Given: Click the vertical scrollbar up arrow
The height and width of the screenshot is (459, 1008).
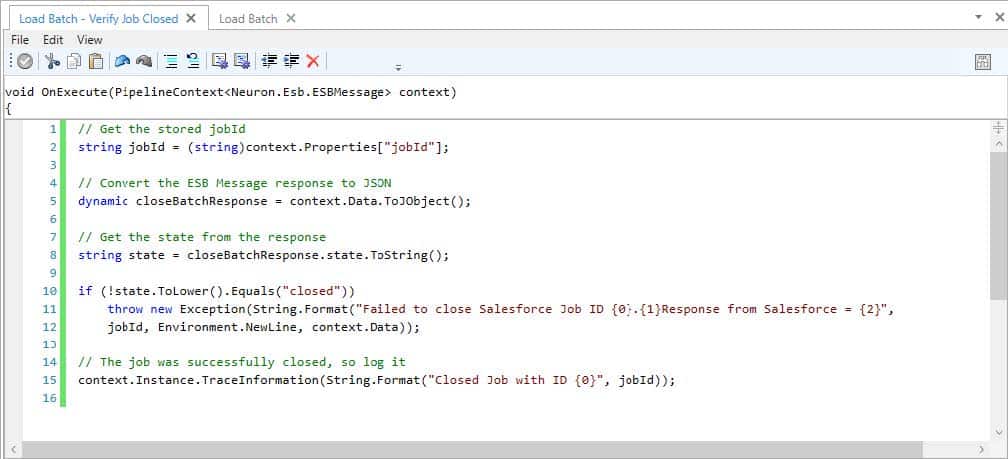Looking at the screenshot, I should tap(998, 141).
